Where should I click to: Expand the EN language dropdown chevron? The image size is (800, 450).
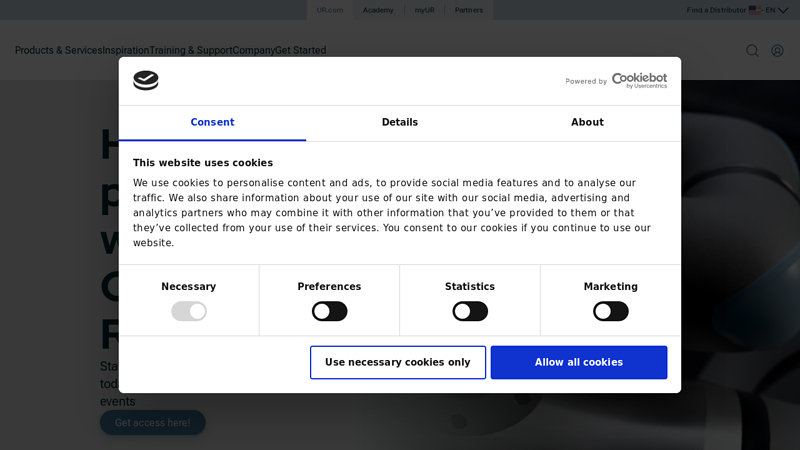pos(783,10)
